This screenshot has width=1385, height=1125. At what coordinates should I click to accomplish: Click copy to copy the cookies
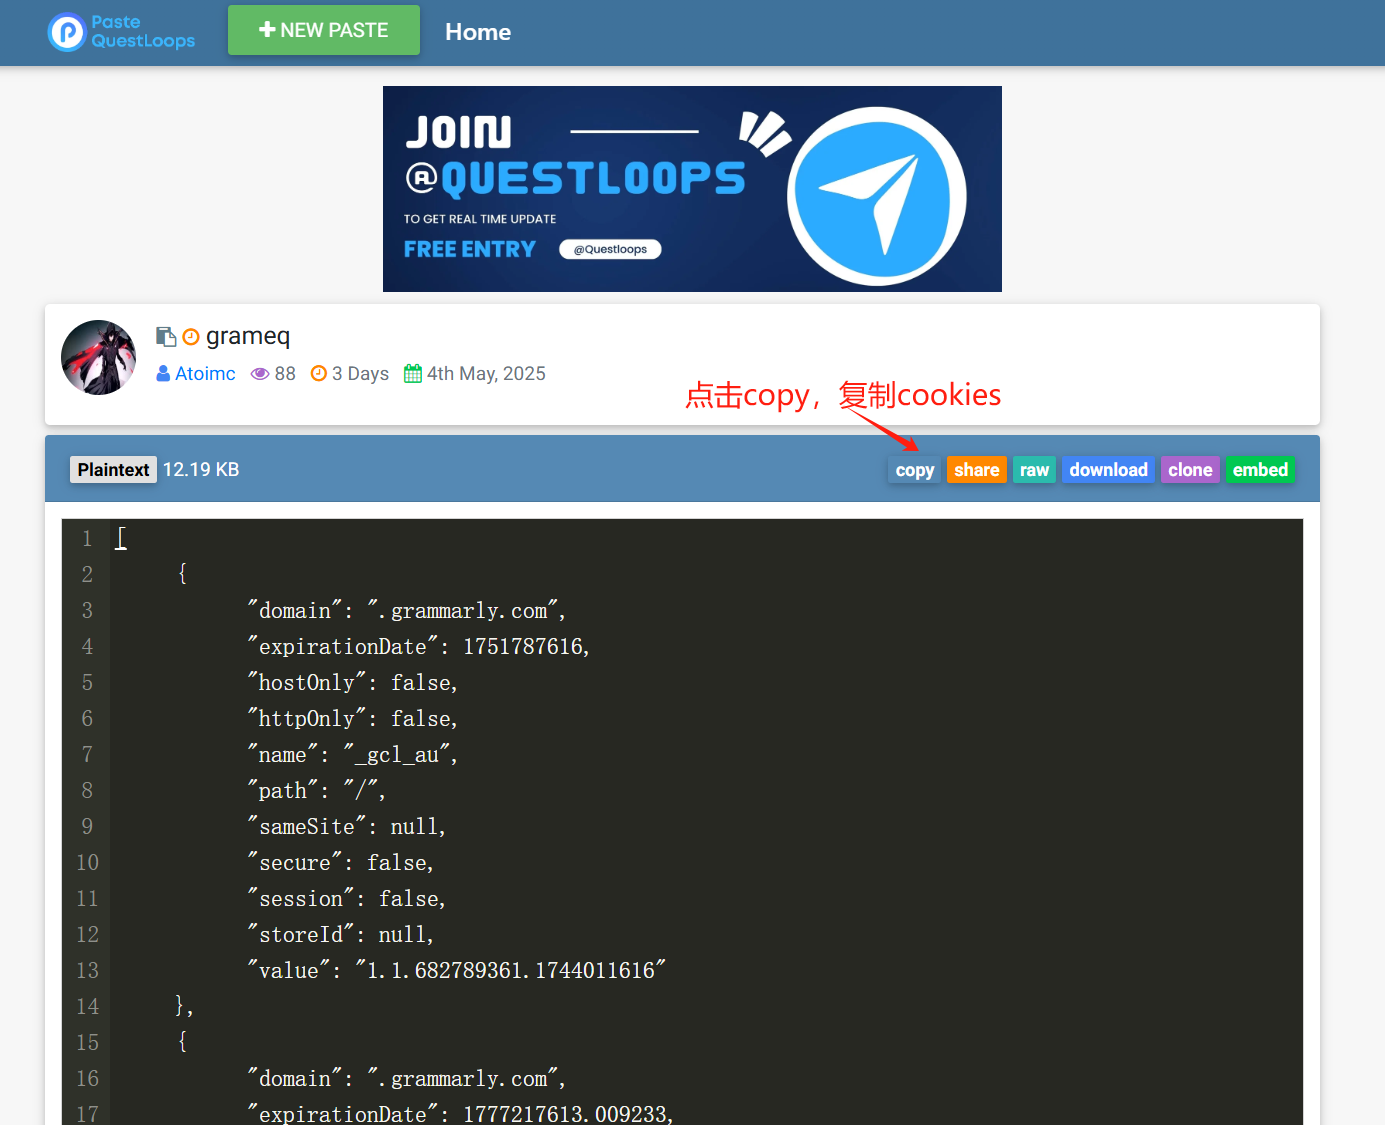coord(914,469)
